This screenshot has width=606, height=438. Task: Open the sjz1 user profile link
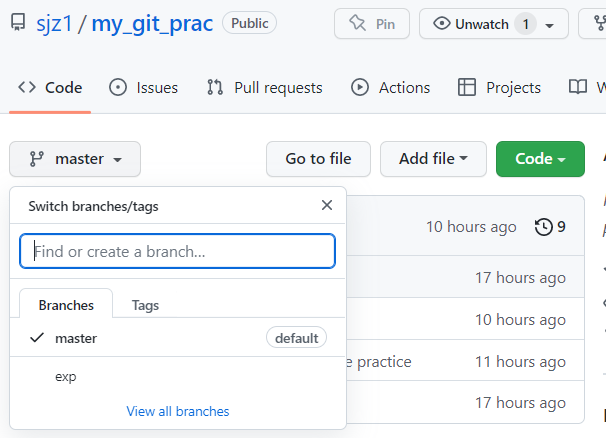coord(54,24)
